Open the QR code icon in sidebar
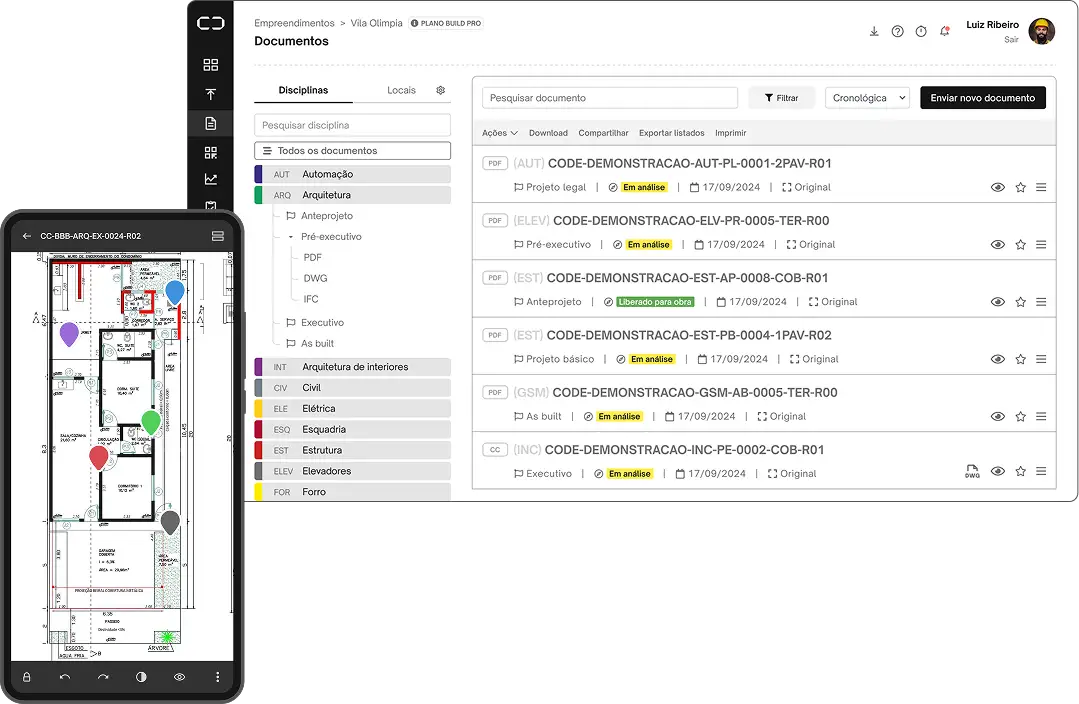1079x704 pixels. (x=210, y=152)
